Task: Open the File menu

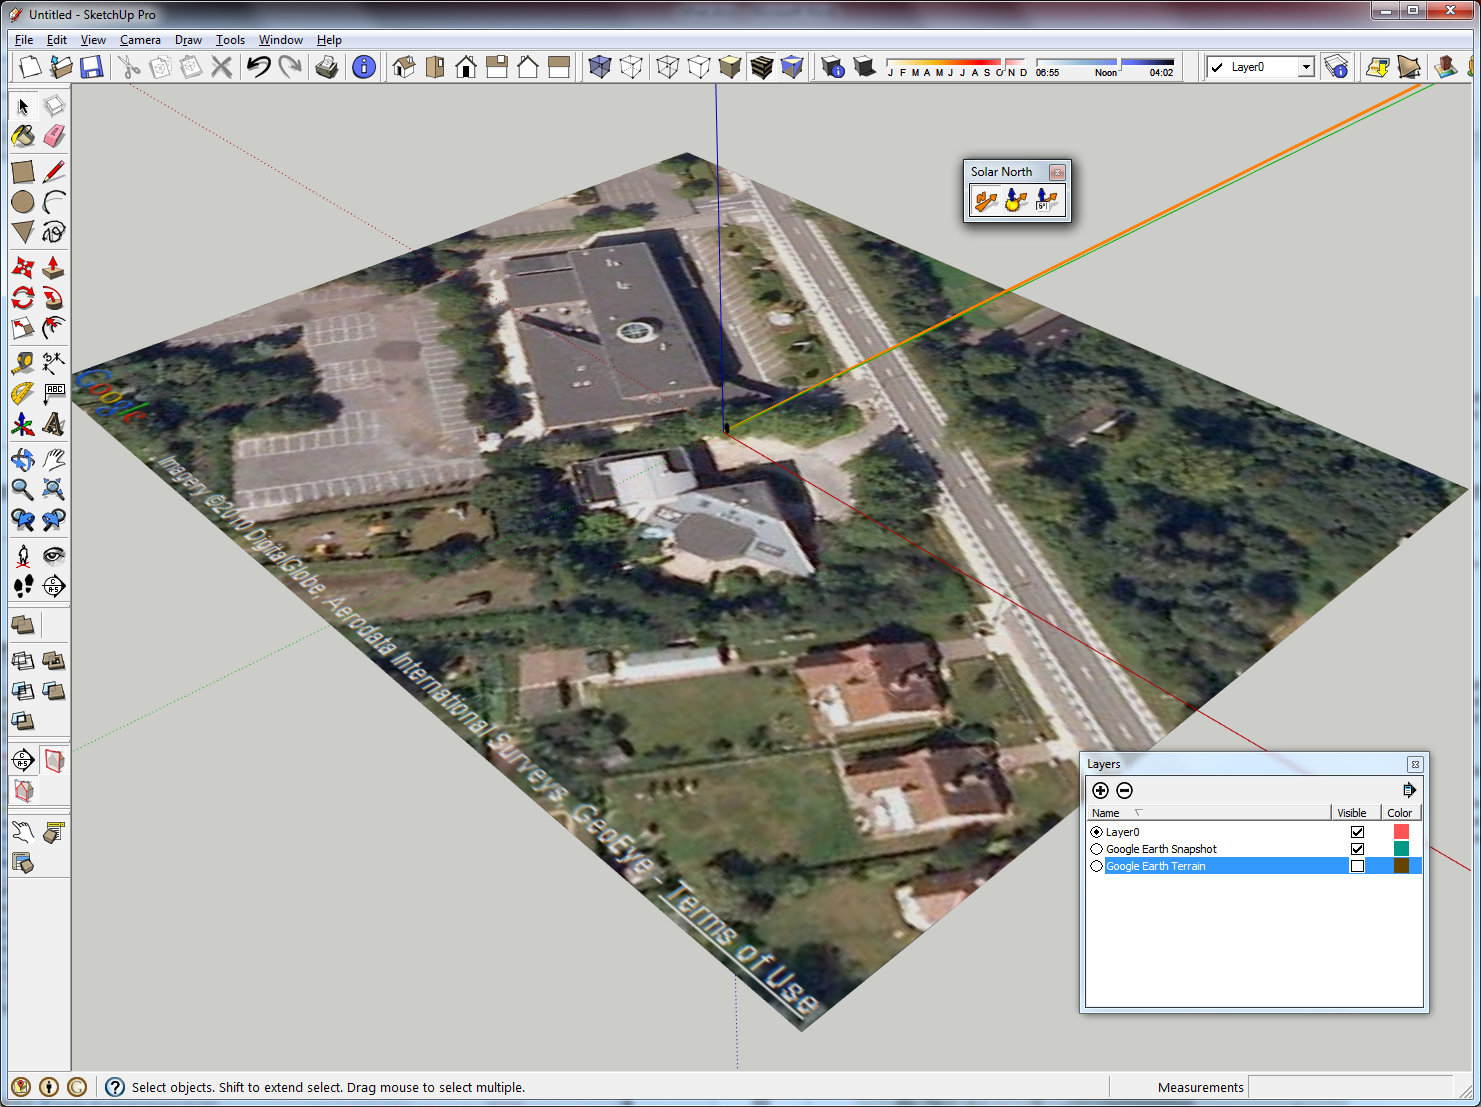Action: coord(24,40)
